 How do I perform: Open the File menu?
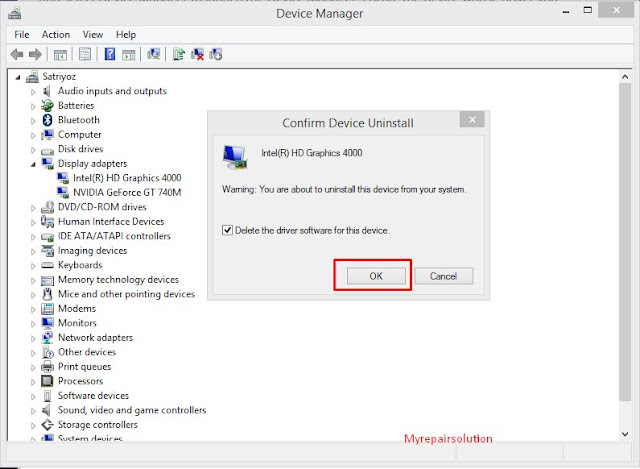[x=22, y=35]
